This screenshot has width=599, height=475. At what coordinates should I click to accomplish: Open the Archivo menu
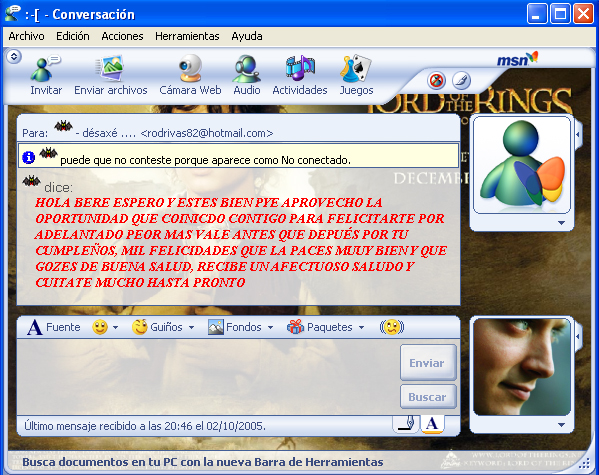(26, 36)
